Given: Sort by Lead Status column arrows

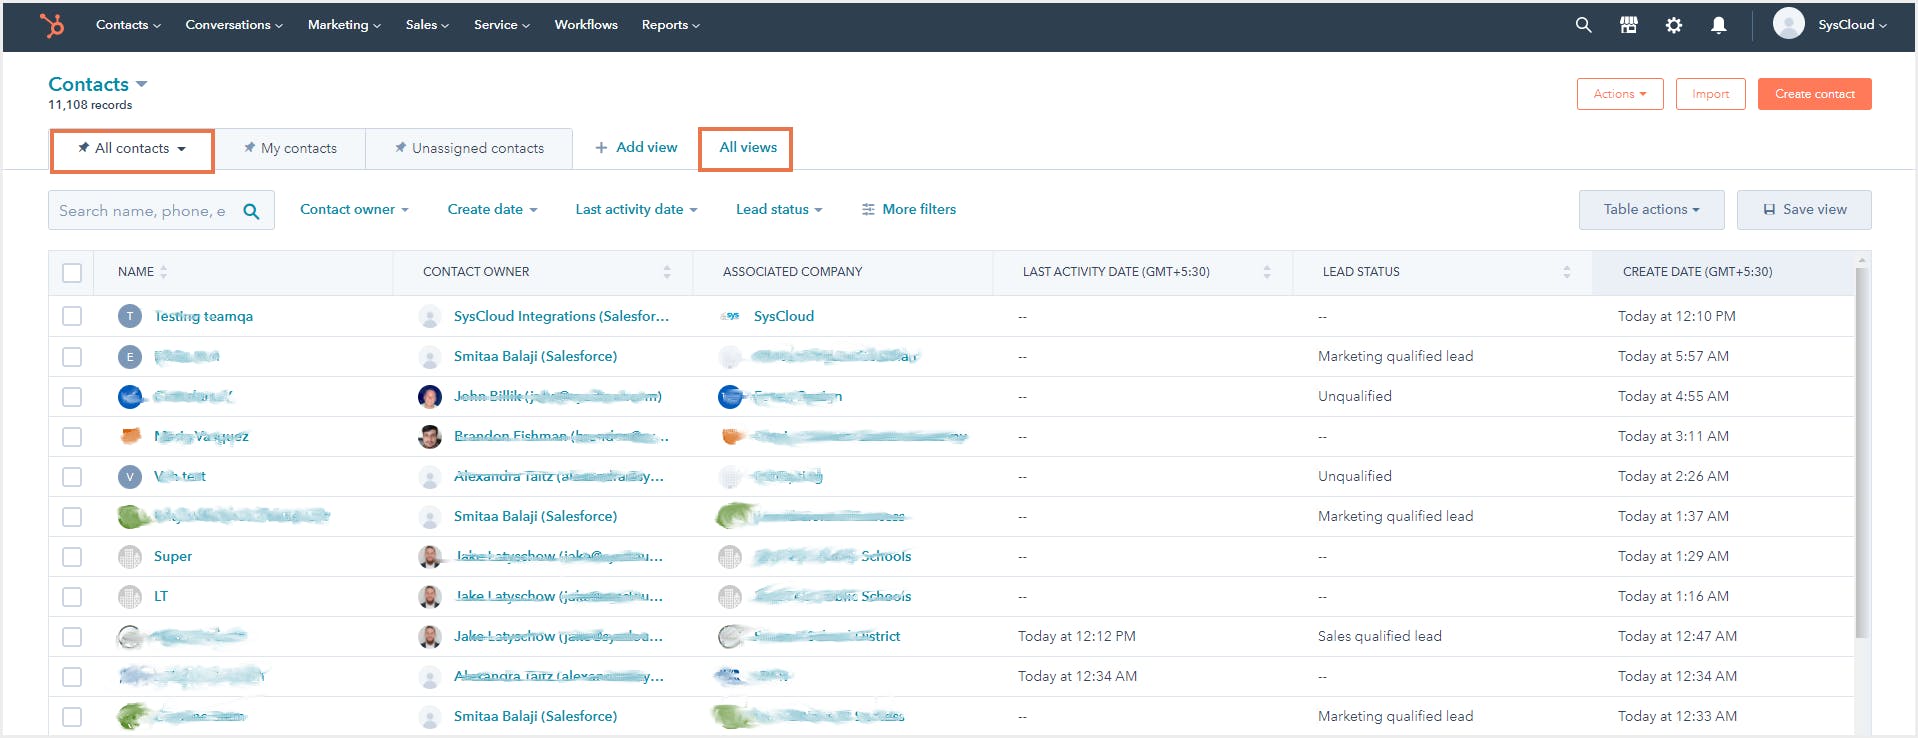Looking at the screenshot, I should click(1566, 272).
